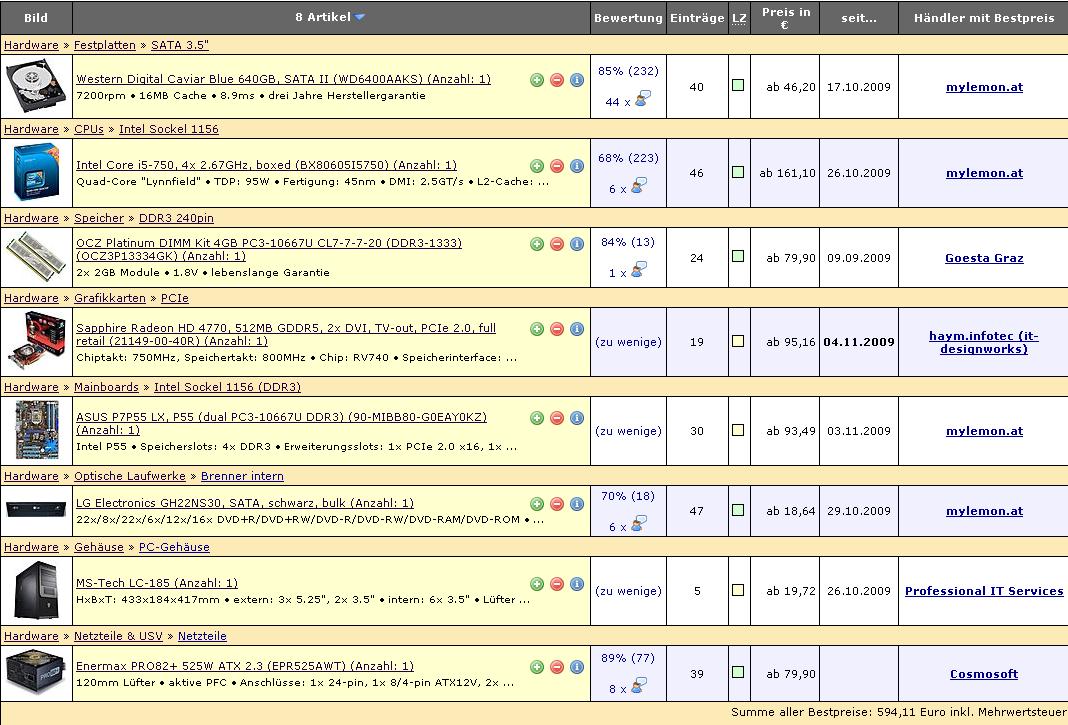Image resolution: width=1068 pixels, height=725 pixels.
Task: Decrease quantity of OCZ Platinum DIMM Kit
Action: [x=556, y=244]
